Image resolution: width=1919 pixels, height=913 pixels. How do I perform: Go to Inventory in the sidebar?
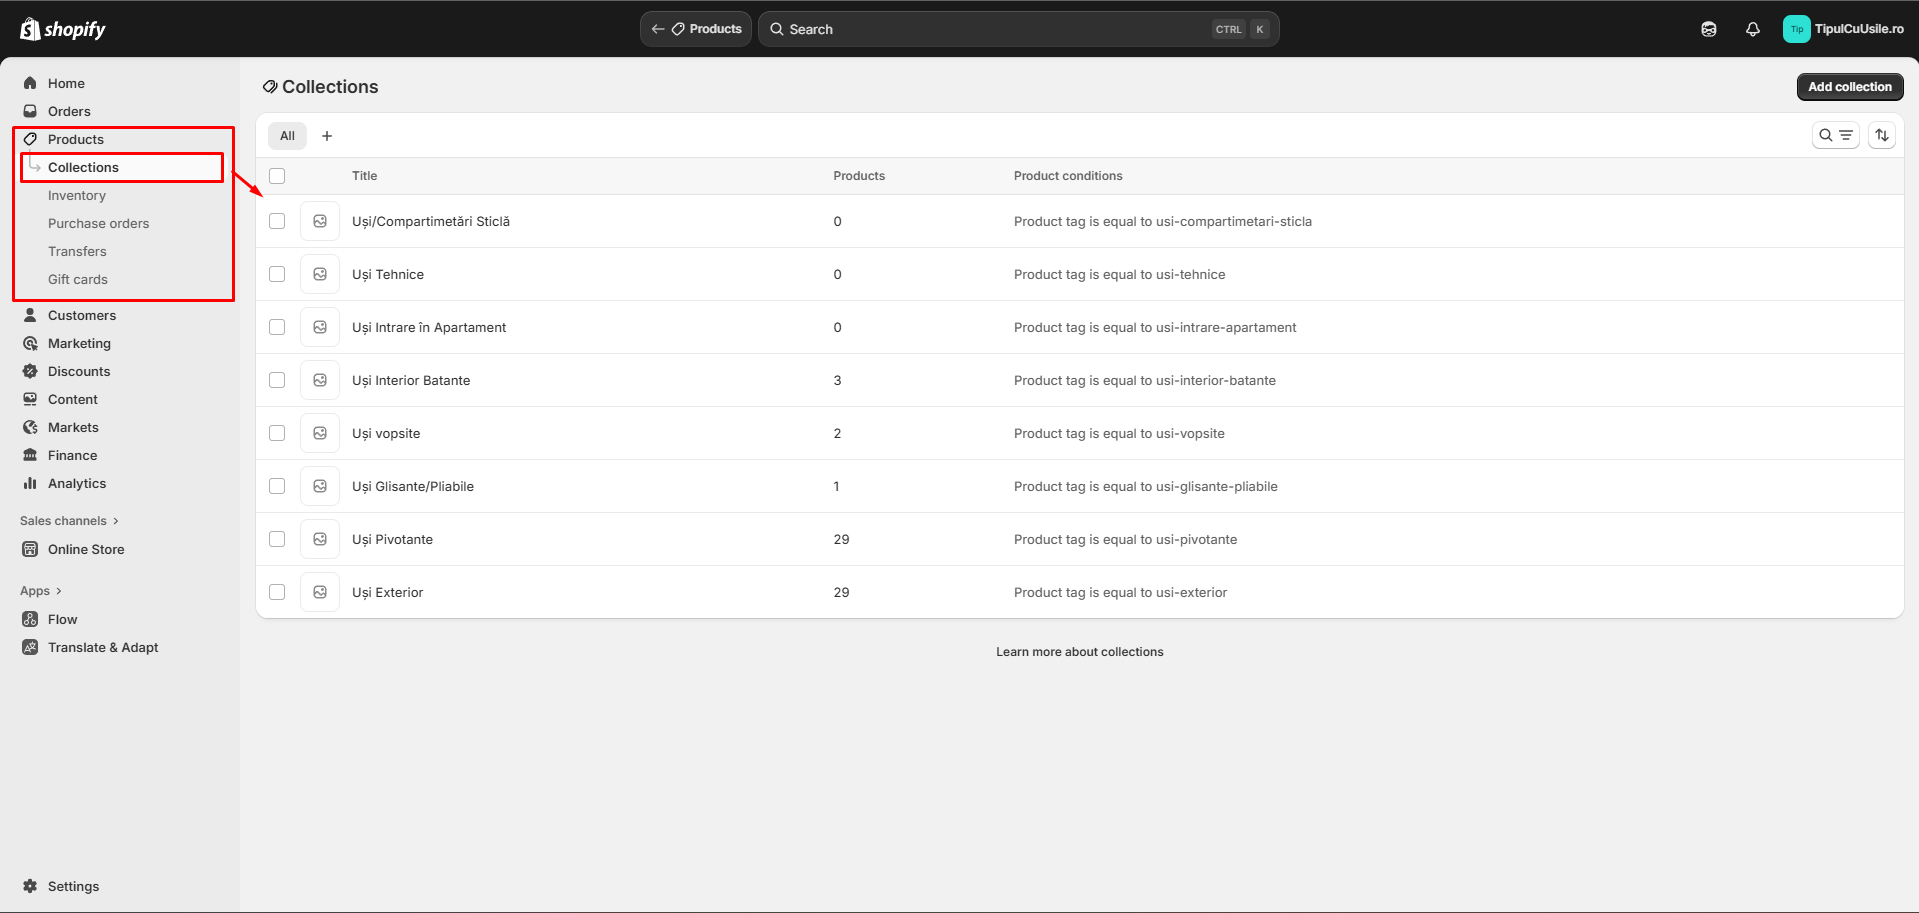[77, 196]
